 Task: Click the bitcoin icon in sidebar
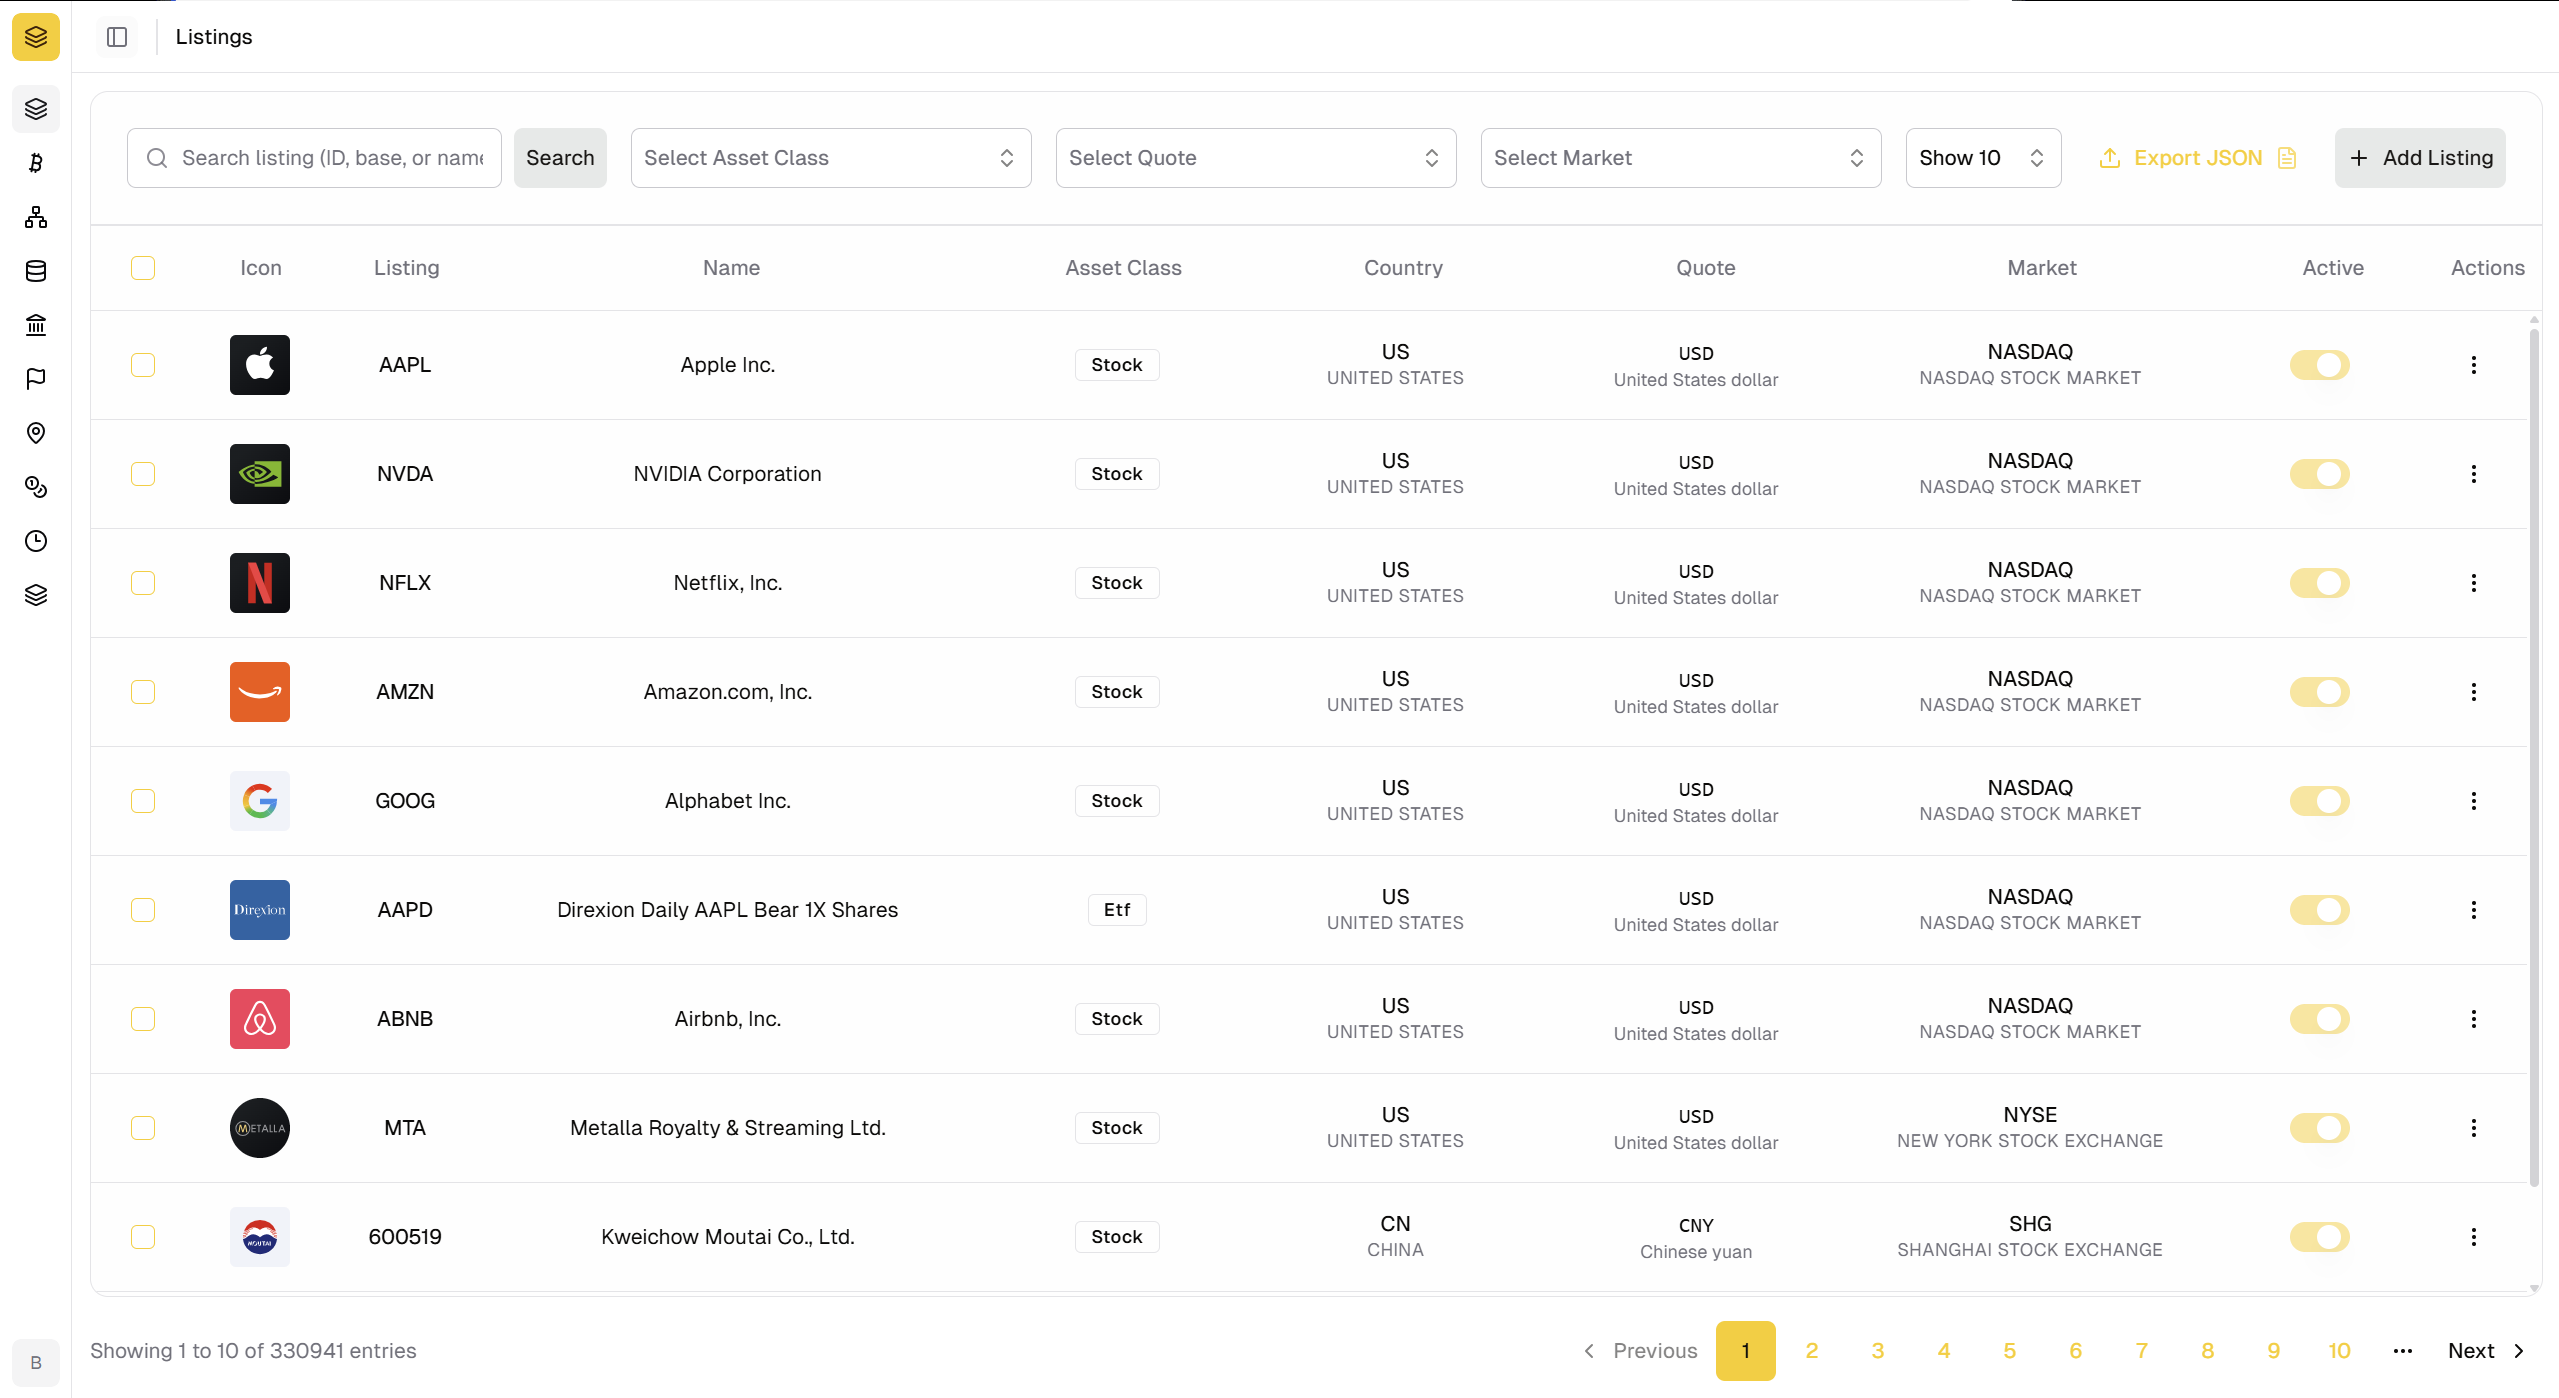point(36,163)
